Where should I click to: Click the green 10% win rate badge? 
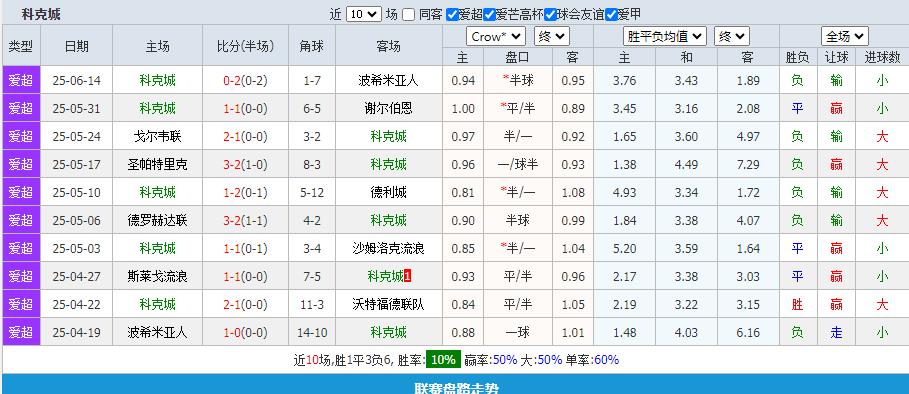[443, 360]
